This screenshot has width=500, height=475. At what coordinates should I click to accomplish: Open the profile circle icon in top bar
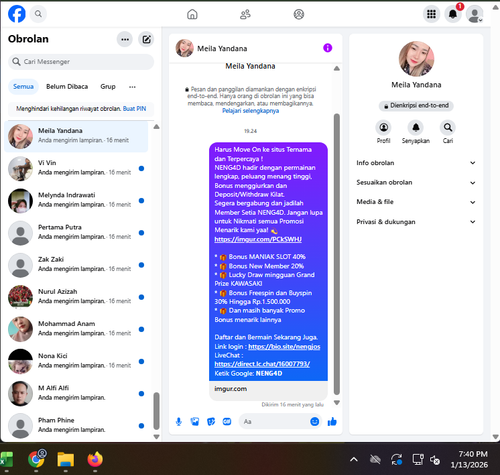pyautogui.click(x=299, y=14)
